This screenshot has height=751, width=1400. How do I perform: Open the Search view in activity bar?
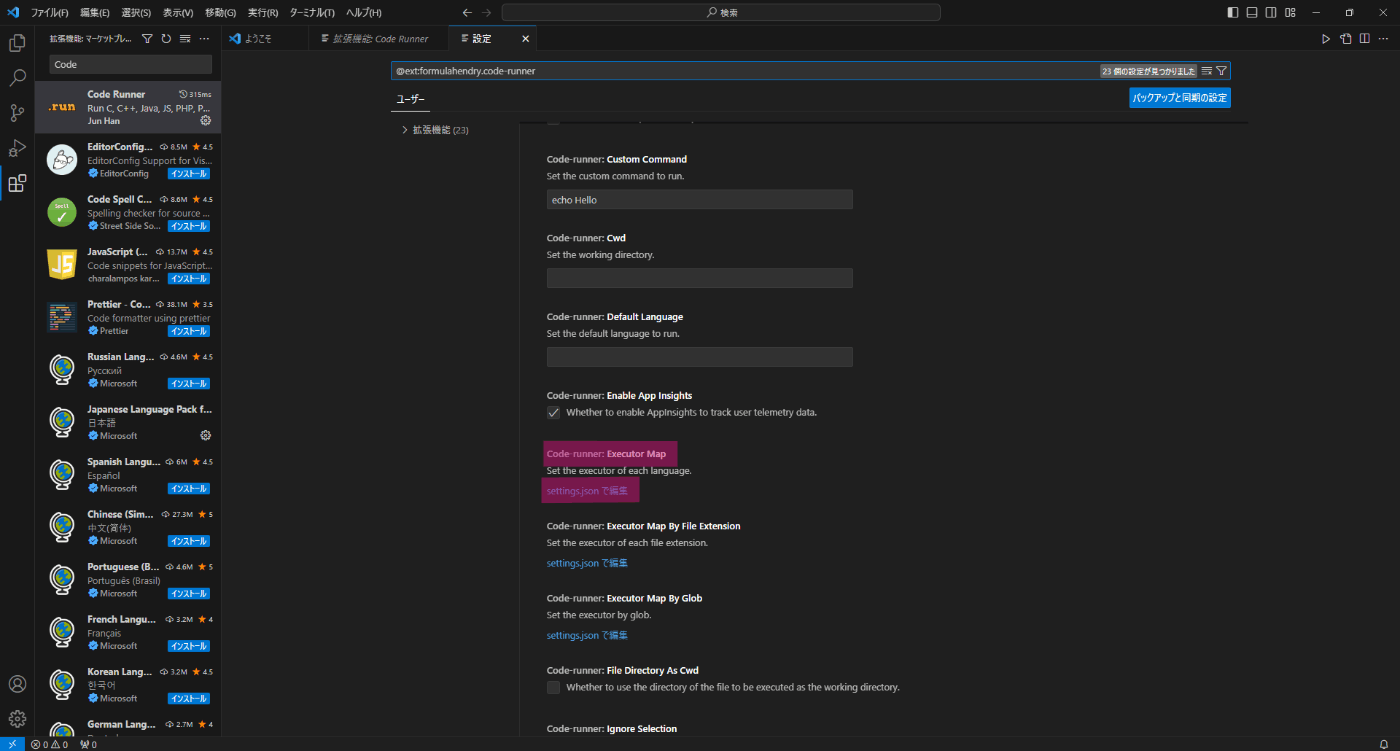pos(17,78)
